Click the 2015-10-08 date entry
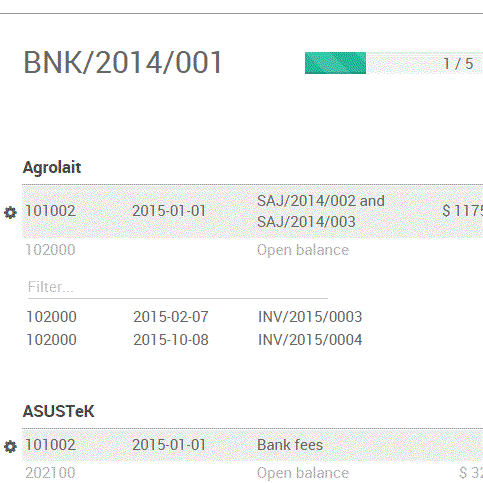Image resolution: width=483 pixels, height=483 pixels. click(171, 340)
